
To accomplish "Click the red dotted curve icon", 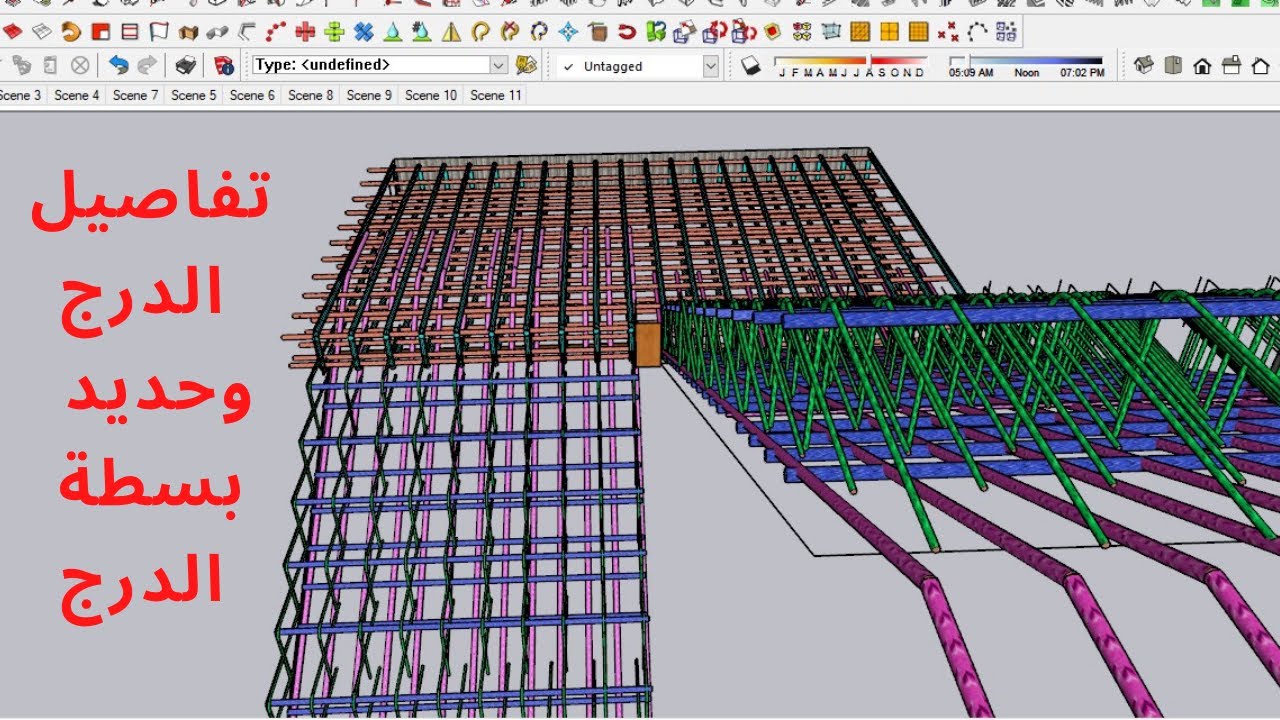I will click(x=276, y=32).
